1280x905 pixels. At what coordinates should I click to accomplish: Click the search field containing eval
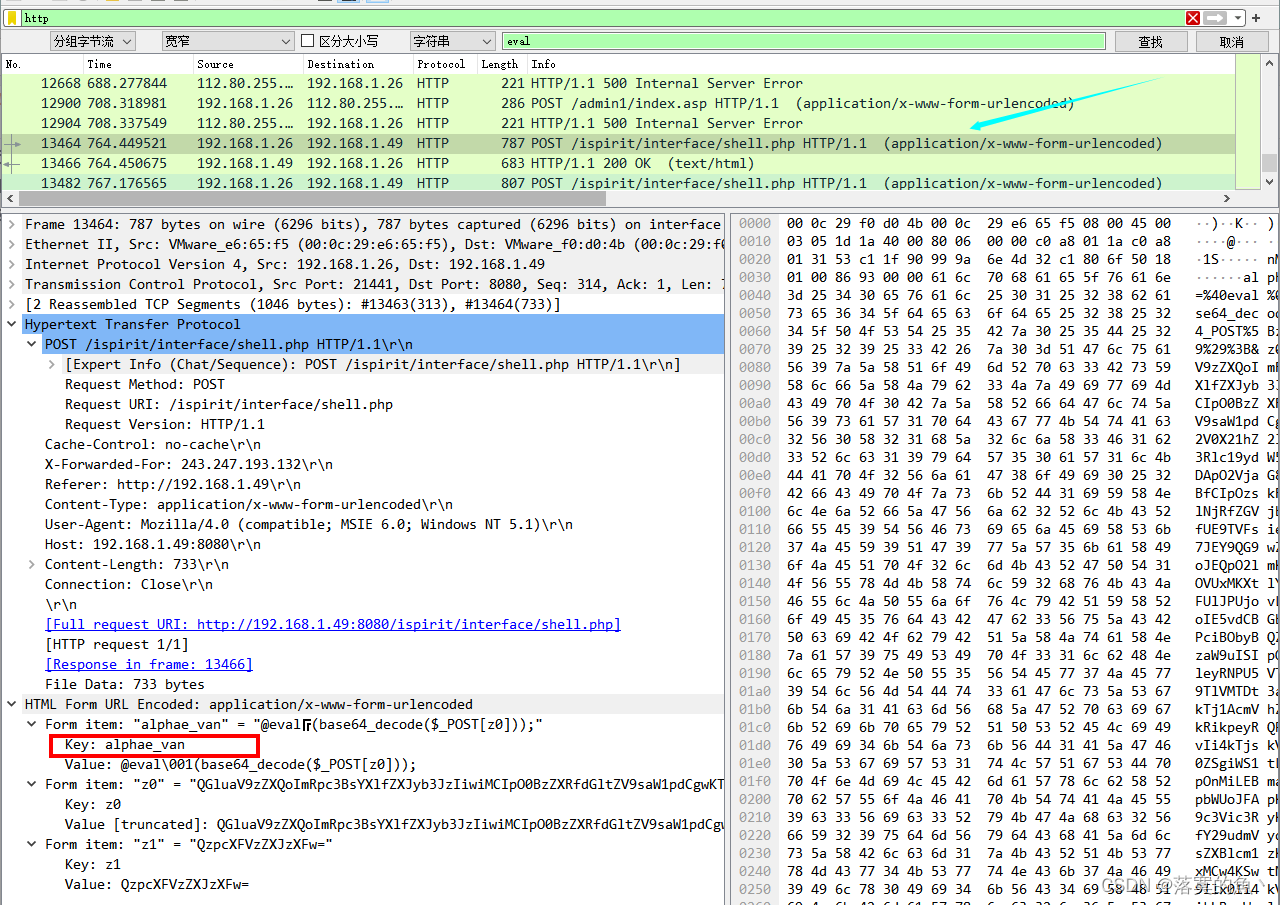pyautogui.click(x=803, y=41)
